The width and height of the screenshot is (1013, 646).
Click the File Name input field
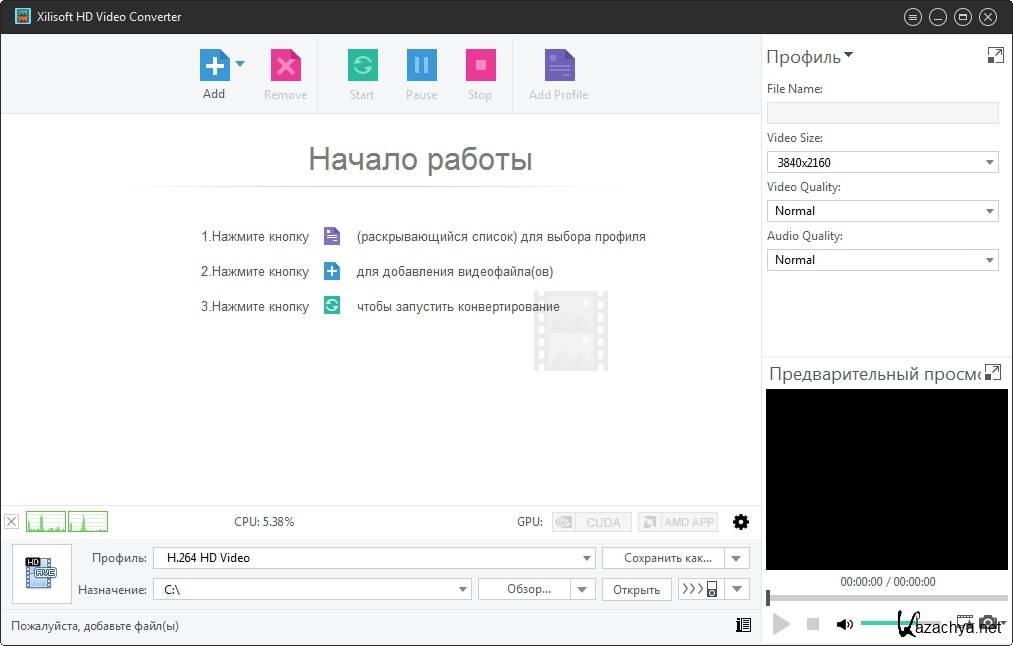point(882,113)
